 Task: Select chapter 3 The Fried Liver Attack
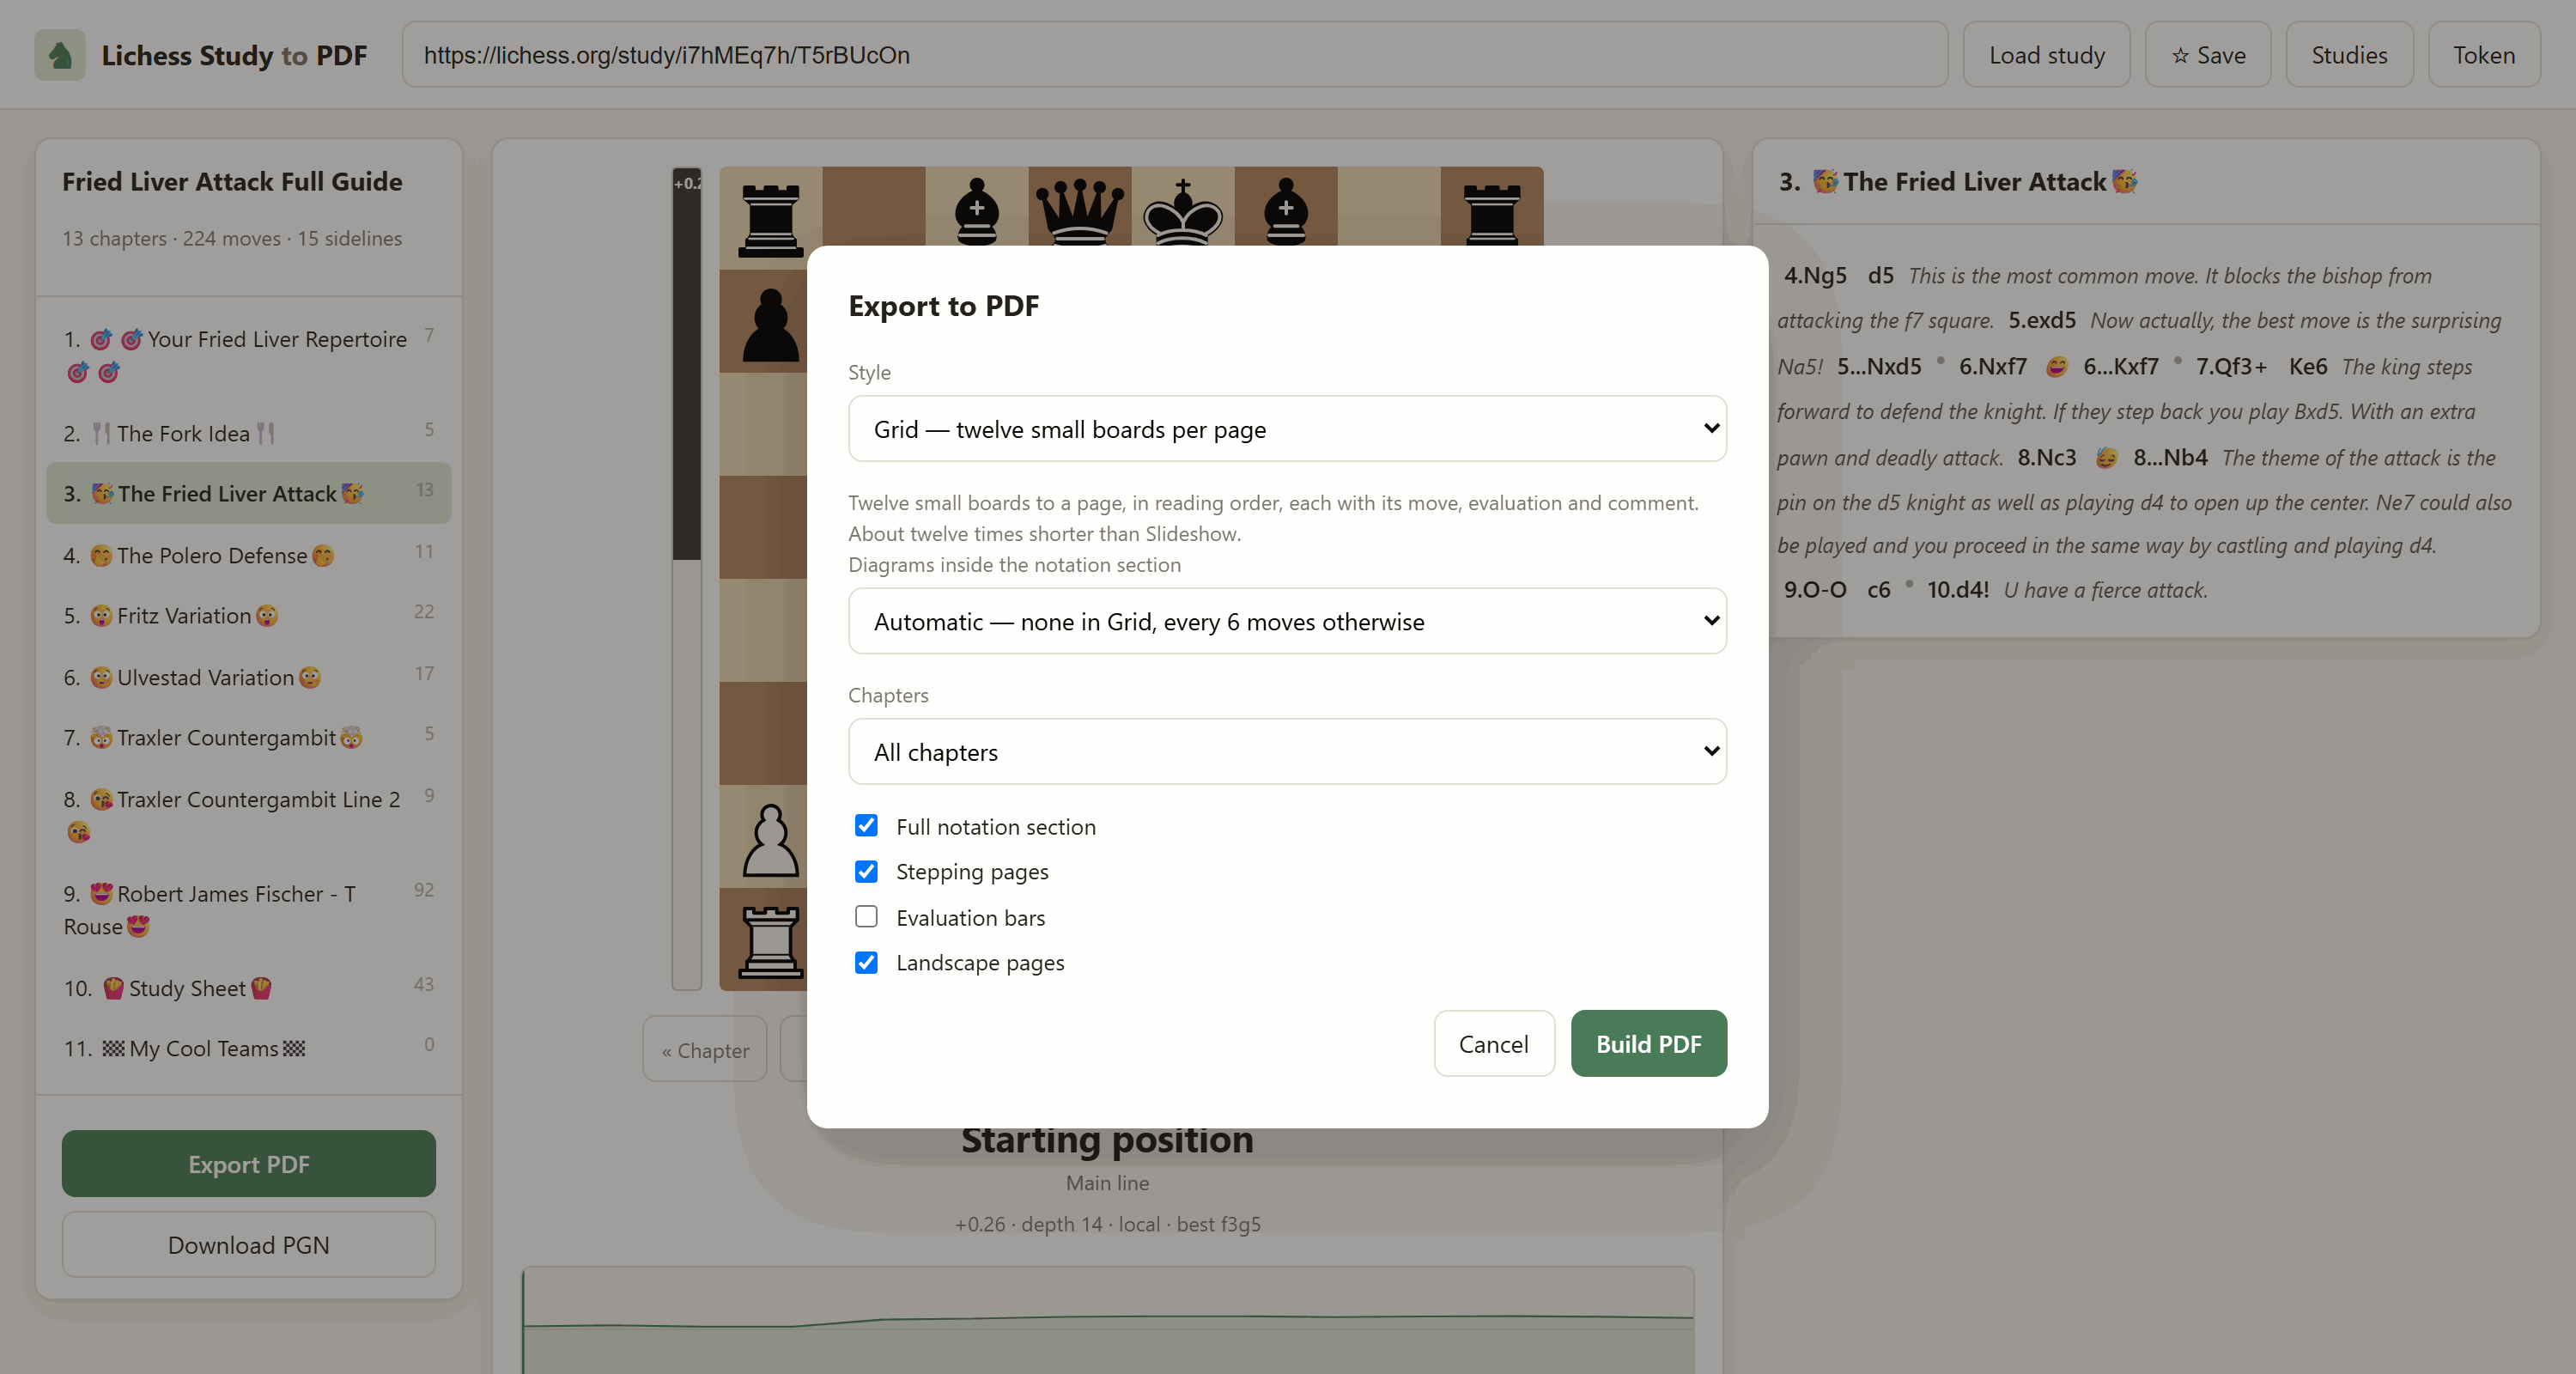click(248, 493)
